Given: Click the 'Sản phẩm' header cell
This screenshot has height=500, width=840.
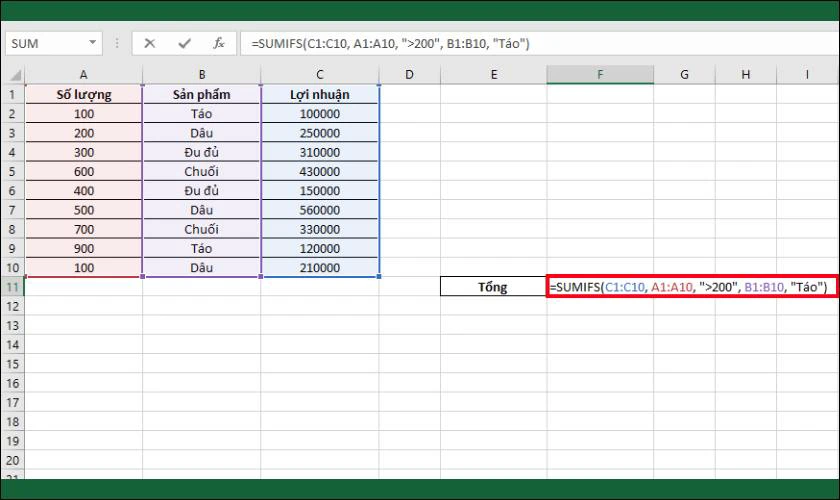Looking at the screenshot, I should coord(201,95).
